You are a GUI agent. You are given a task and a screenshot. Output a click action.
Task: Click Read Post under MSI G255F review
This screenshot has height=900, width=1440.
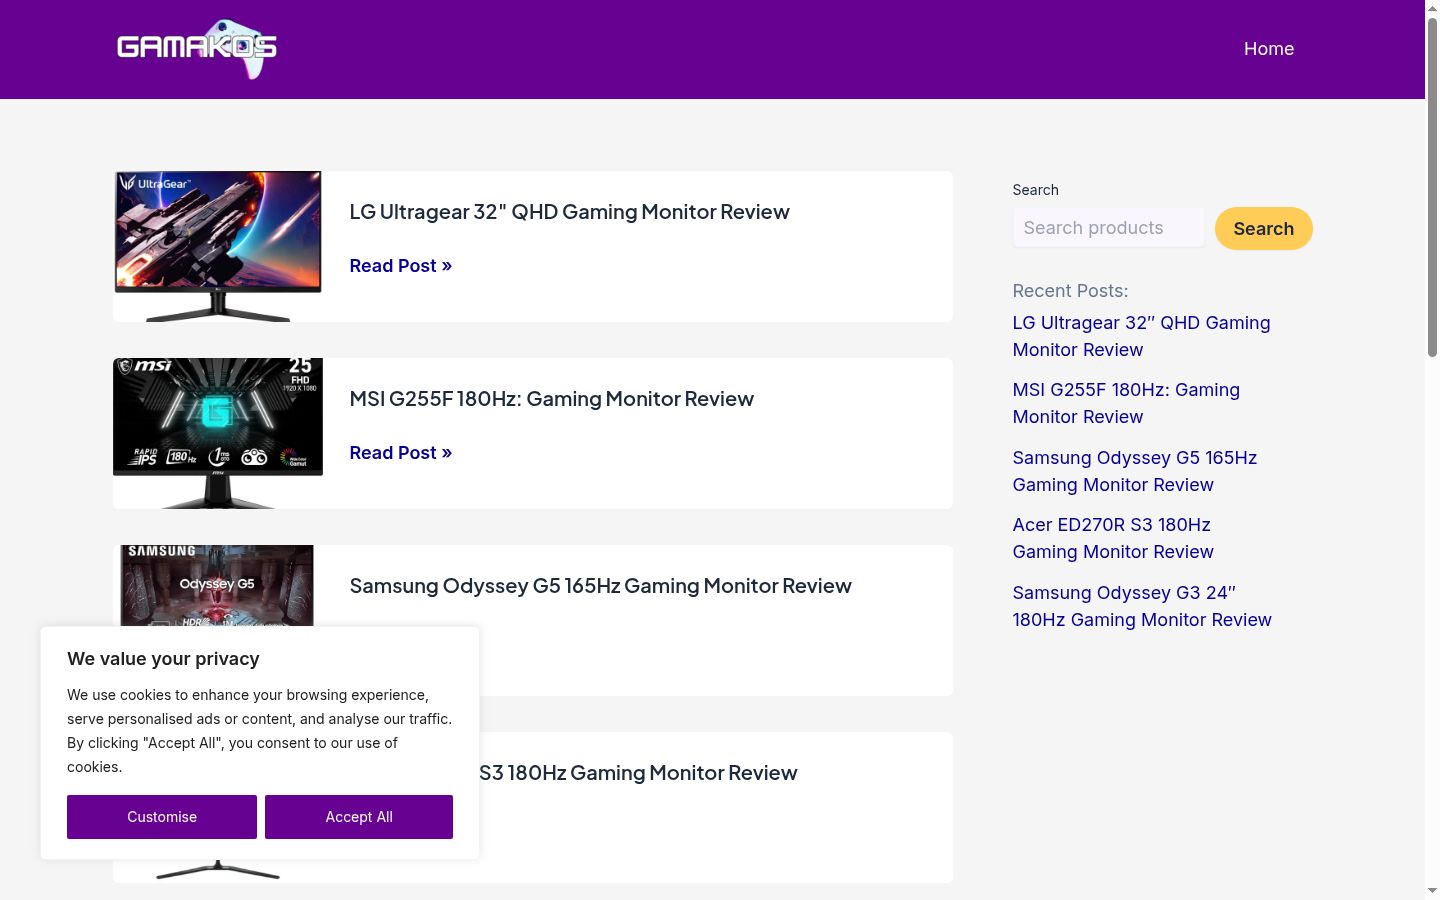pos(400,453)
